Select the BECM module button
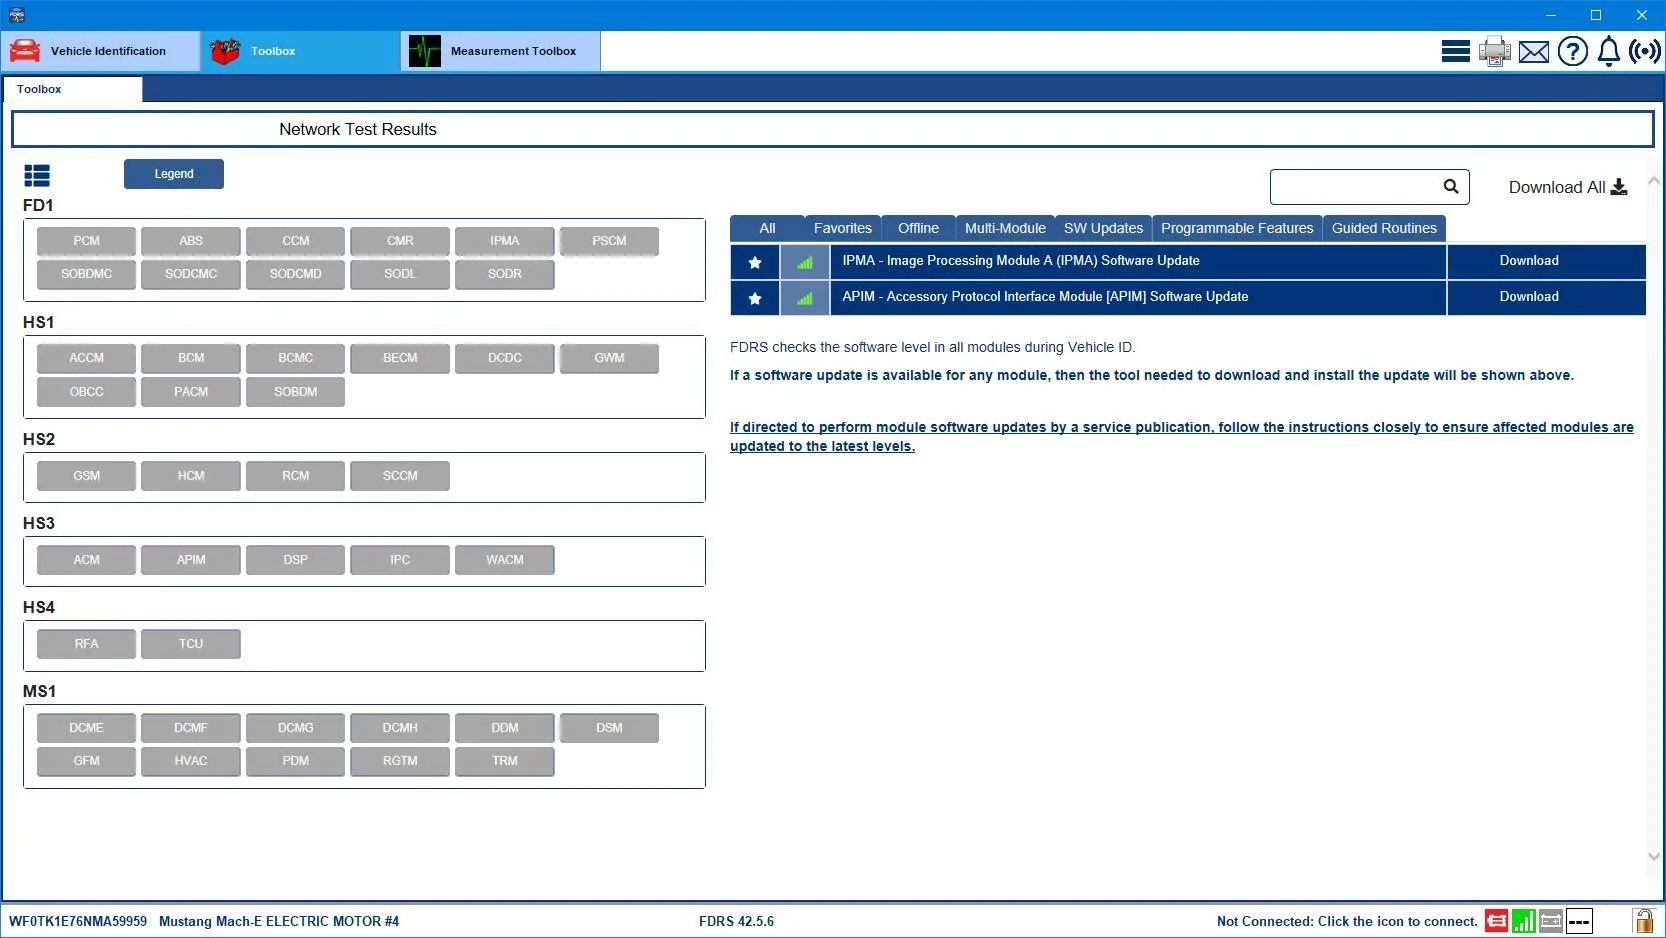The image size is (1666, 938). pos(400,358)
